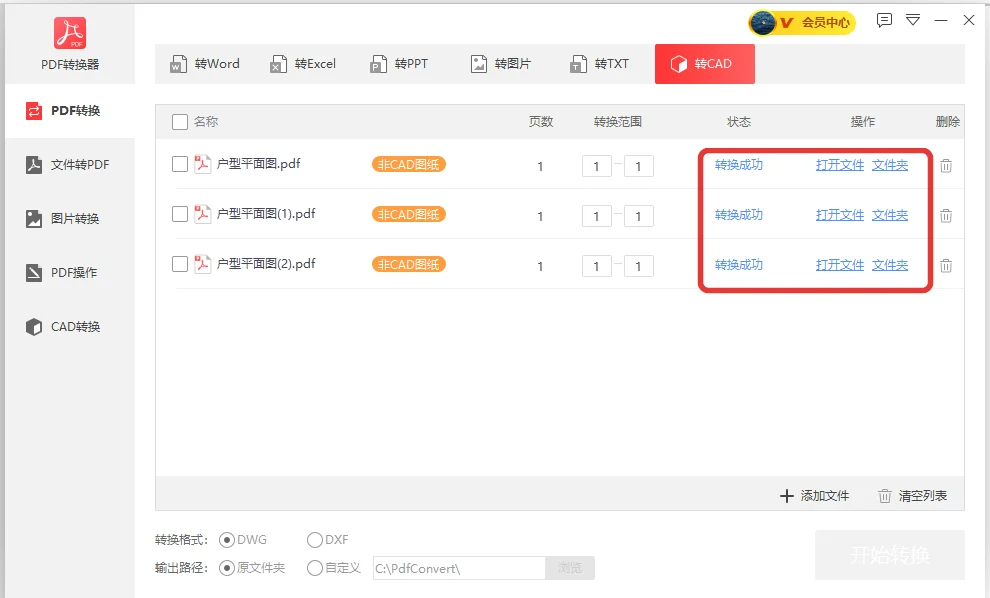
Task: Click the 状态 column header
Action: tap(739, 122)
